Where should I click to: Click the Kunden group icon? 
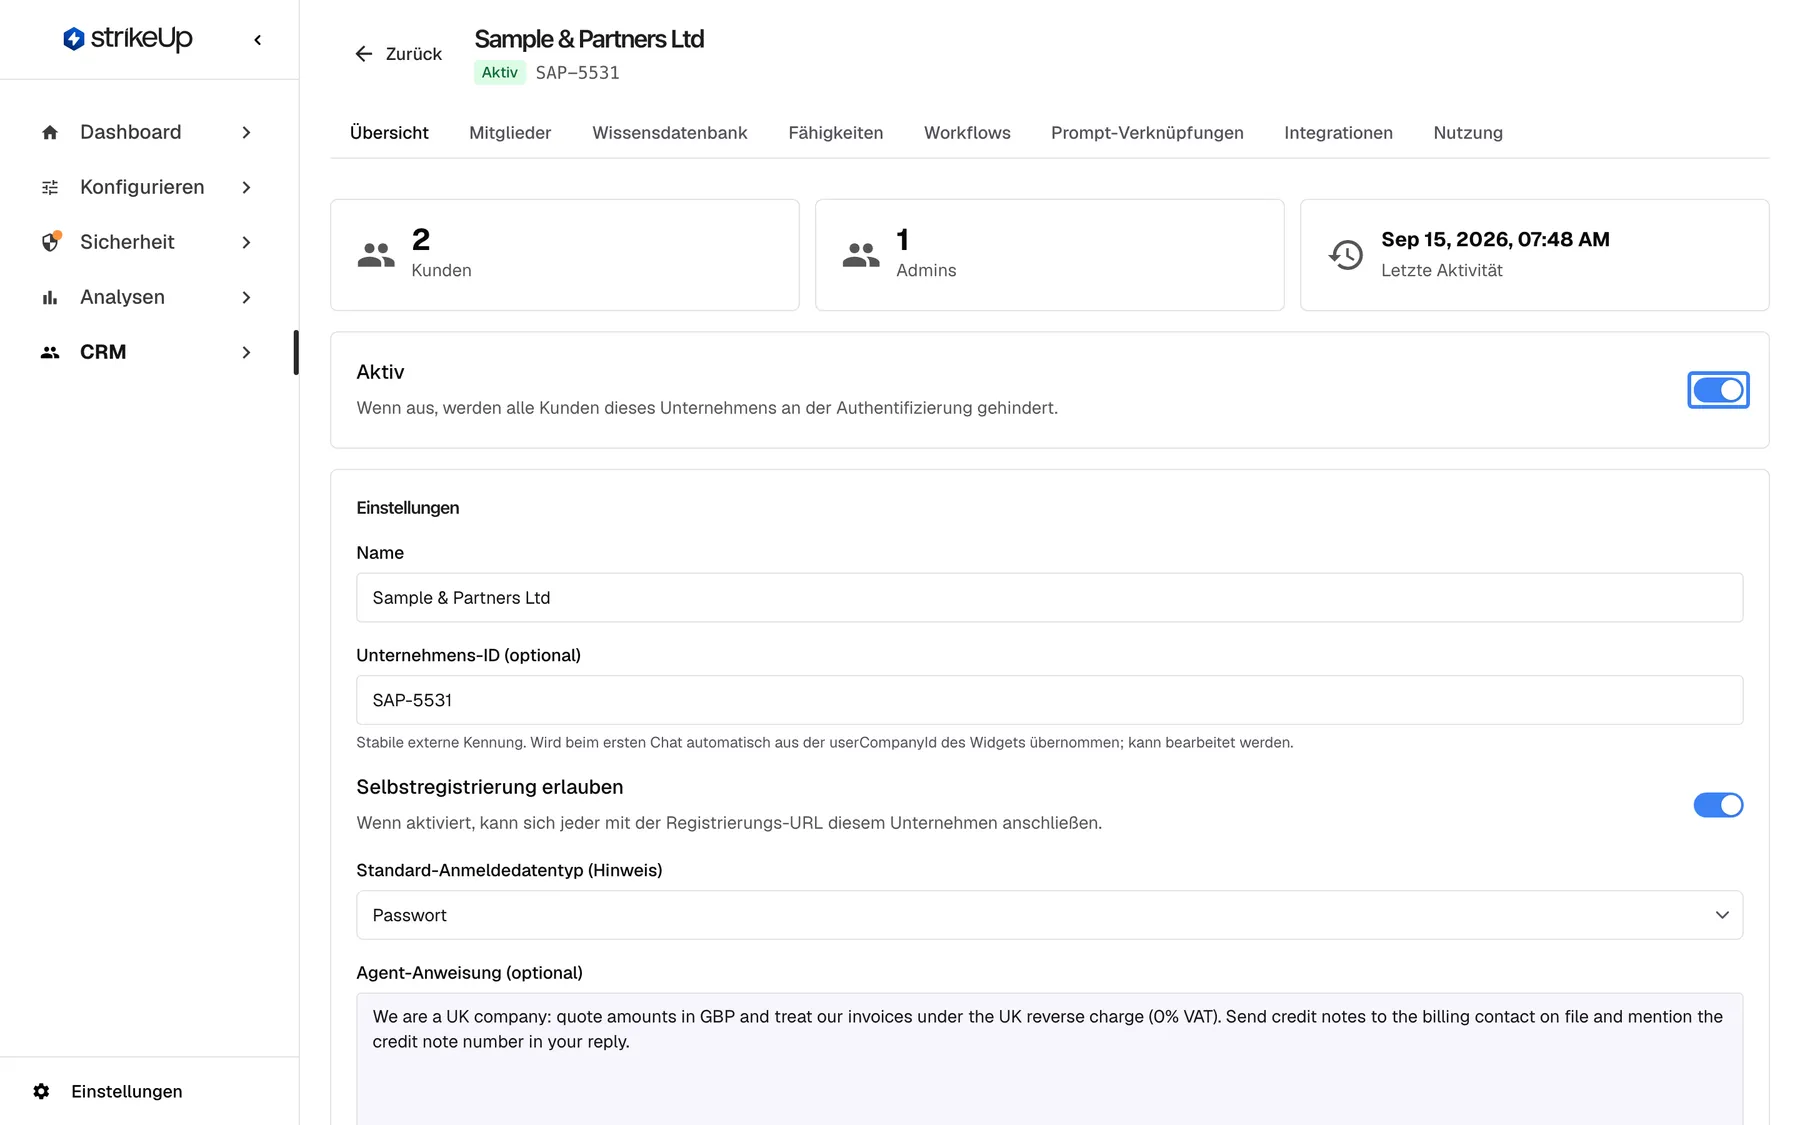pyautogui.click(x=376, y=255)
